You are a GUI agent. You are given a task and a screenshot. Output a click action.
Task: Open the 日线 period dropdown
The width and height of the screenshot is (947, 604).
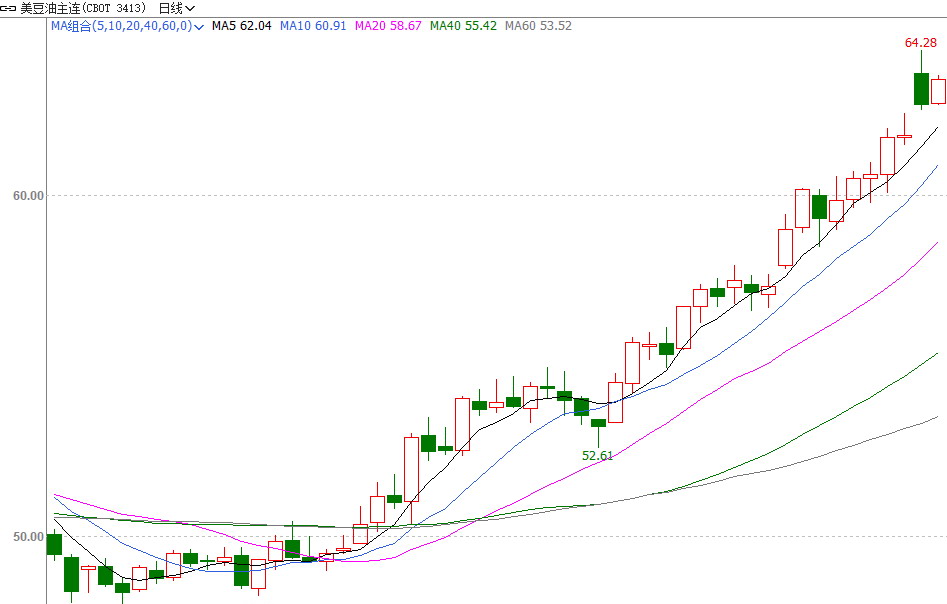(176, 8)
